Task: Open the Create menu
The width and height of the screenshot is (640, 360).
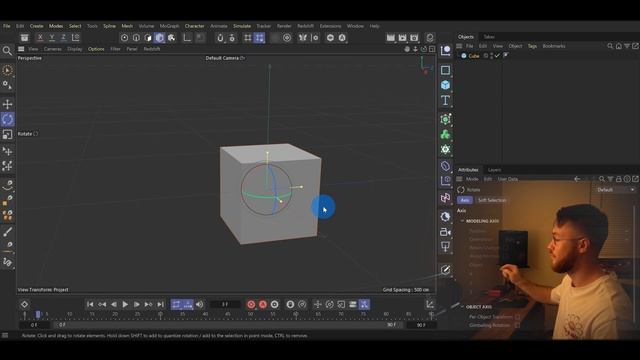Action: coord(36,26)
